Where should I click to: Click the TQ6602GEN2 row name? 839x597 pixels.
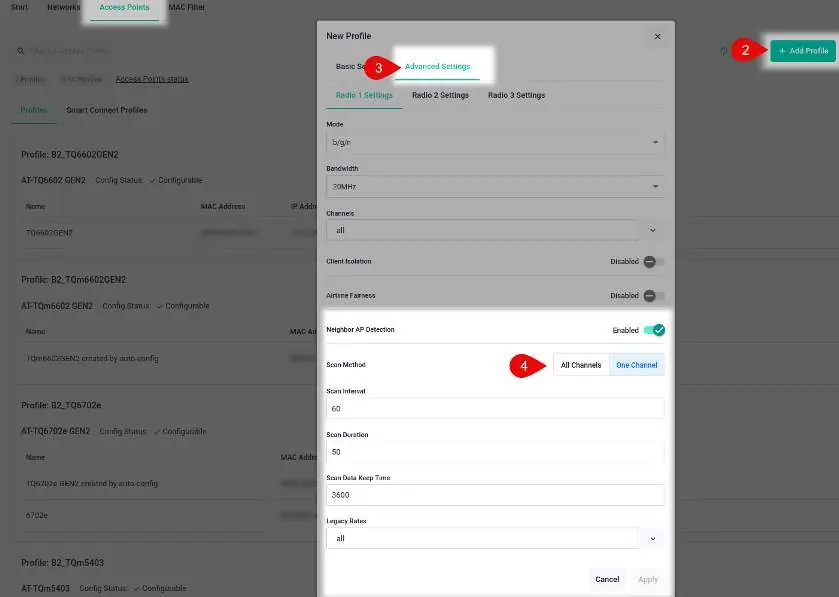49,233
